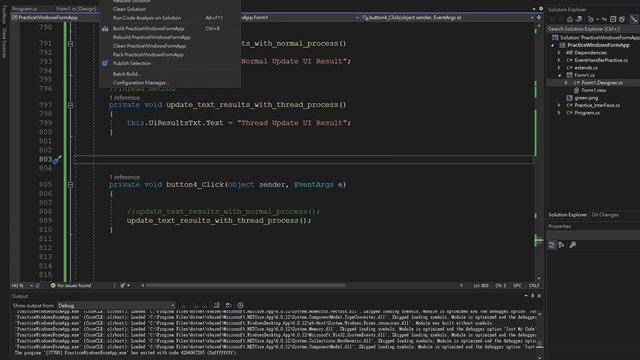Select Form1.resx in Solution Explorer
The width and height of the screenshot is (640, 360).
point(593,90)
